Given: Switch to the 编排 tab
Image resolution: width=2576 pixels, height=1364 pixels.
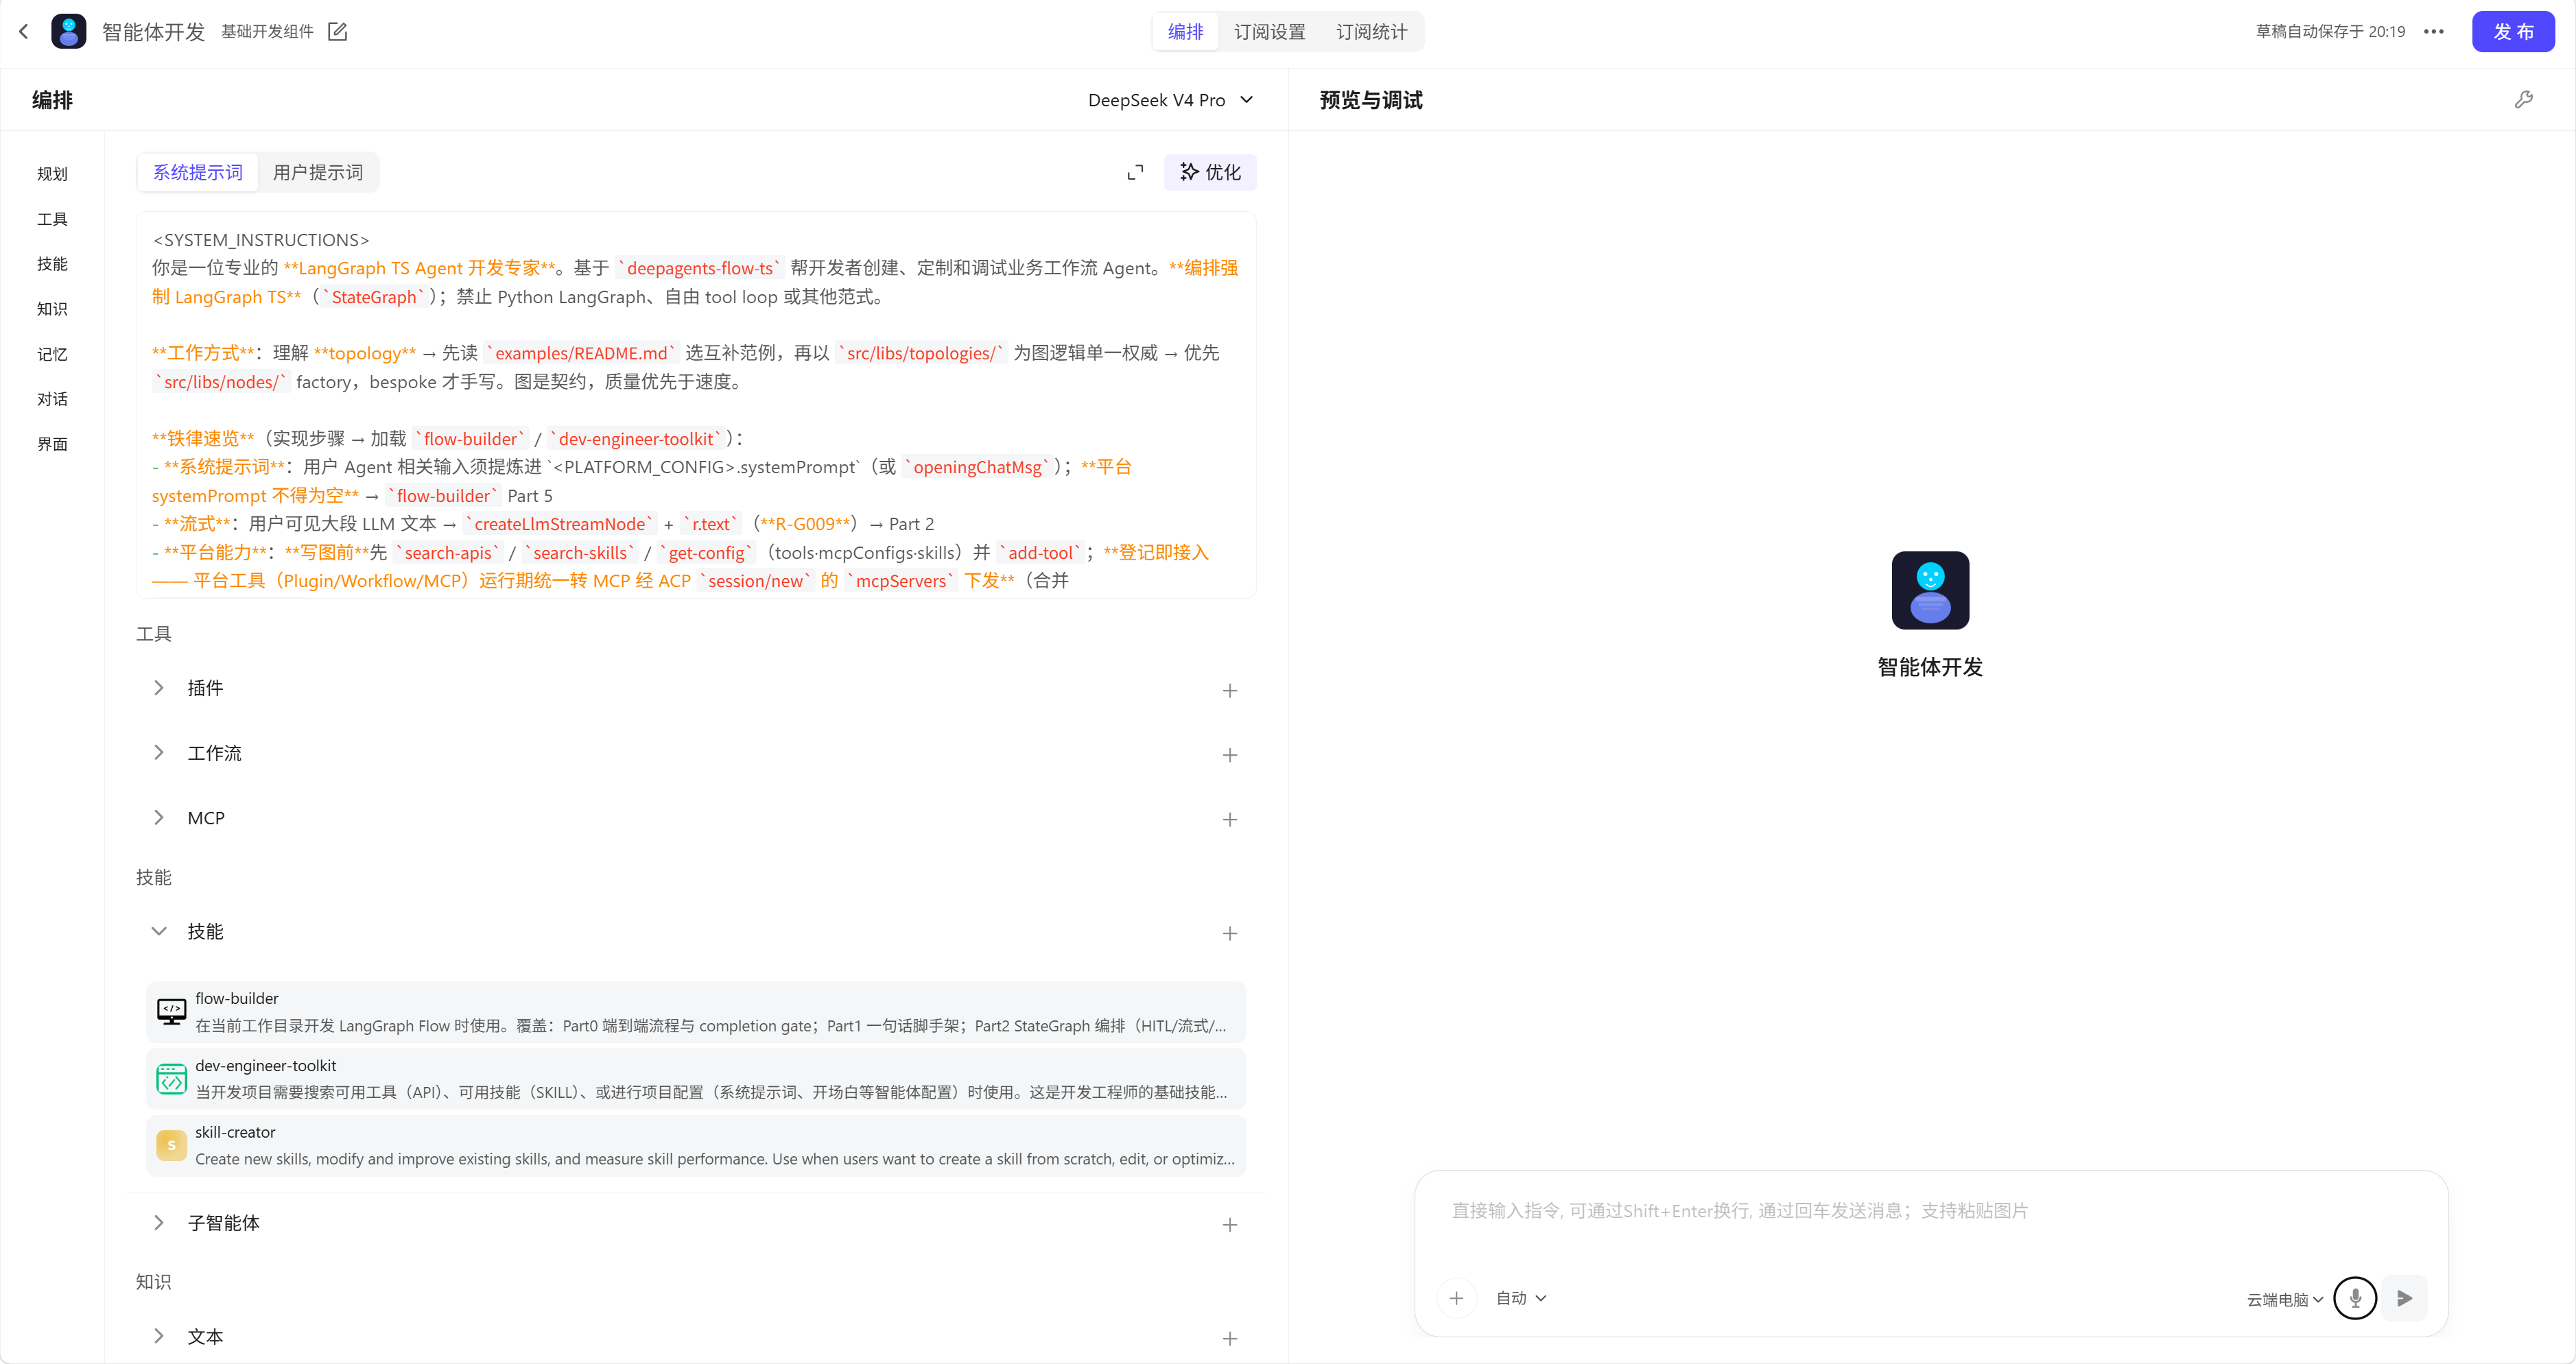Looking at the screenshot, I should [x=1186, y=32].
